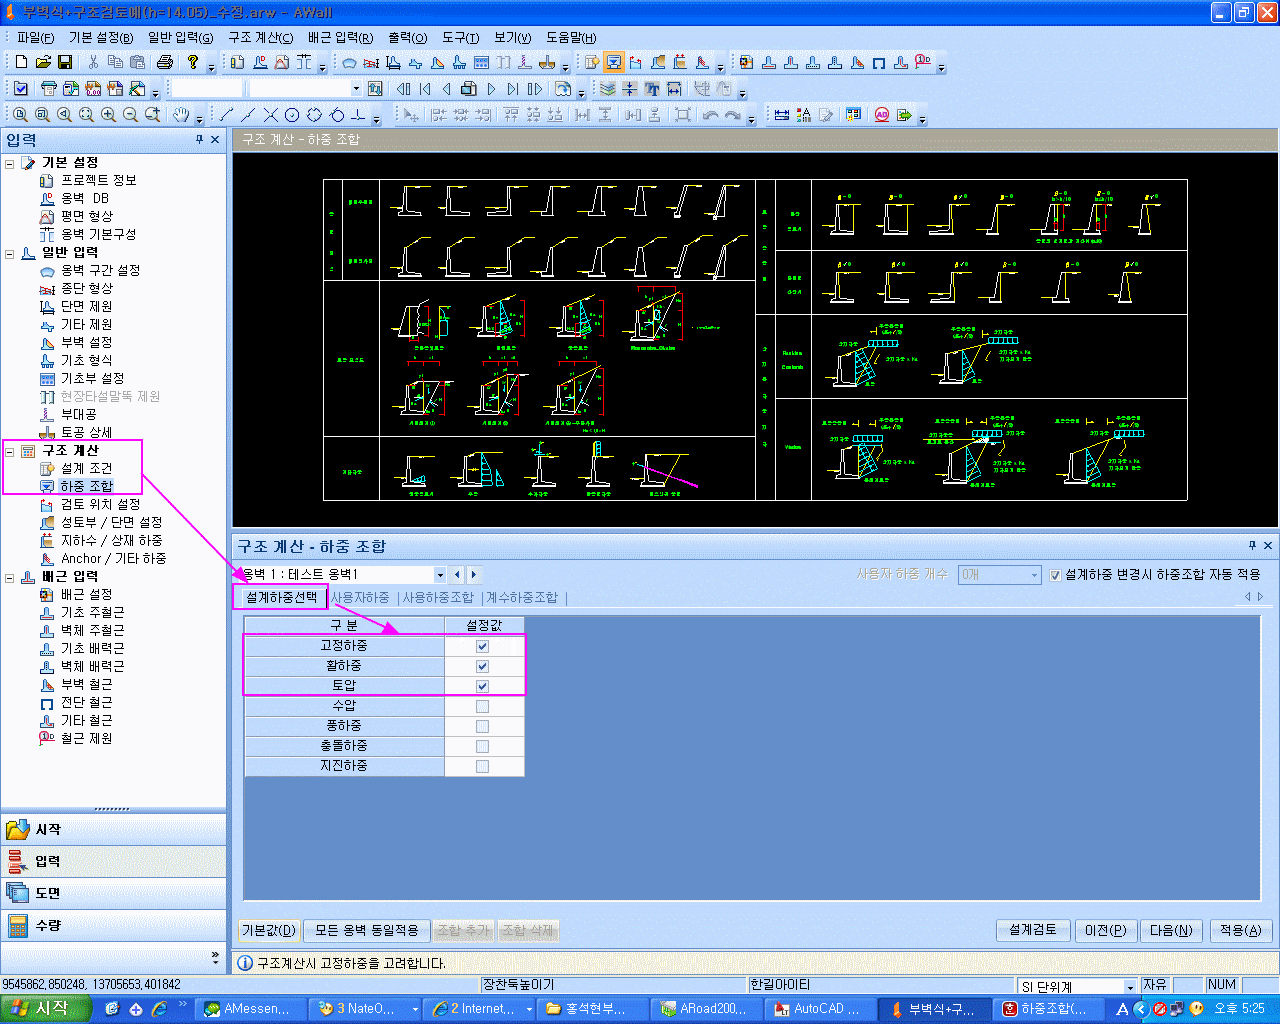This screenshot has width=1280, height=1024.
Task: Open the 옹벽 1 selection dropdown
Action: [x=439, y=575]
